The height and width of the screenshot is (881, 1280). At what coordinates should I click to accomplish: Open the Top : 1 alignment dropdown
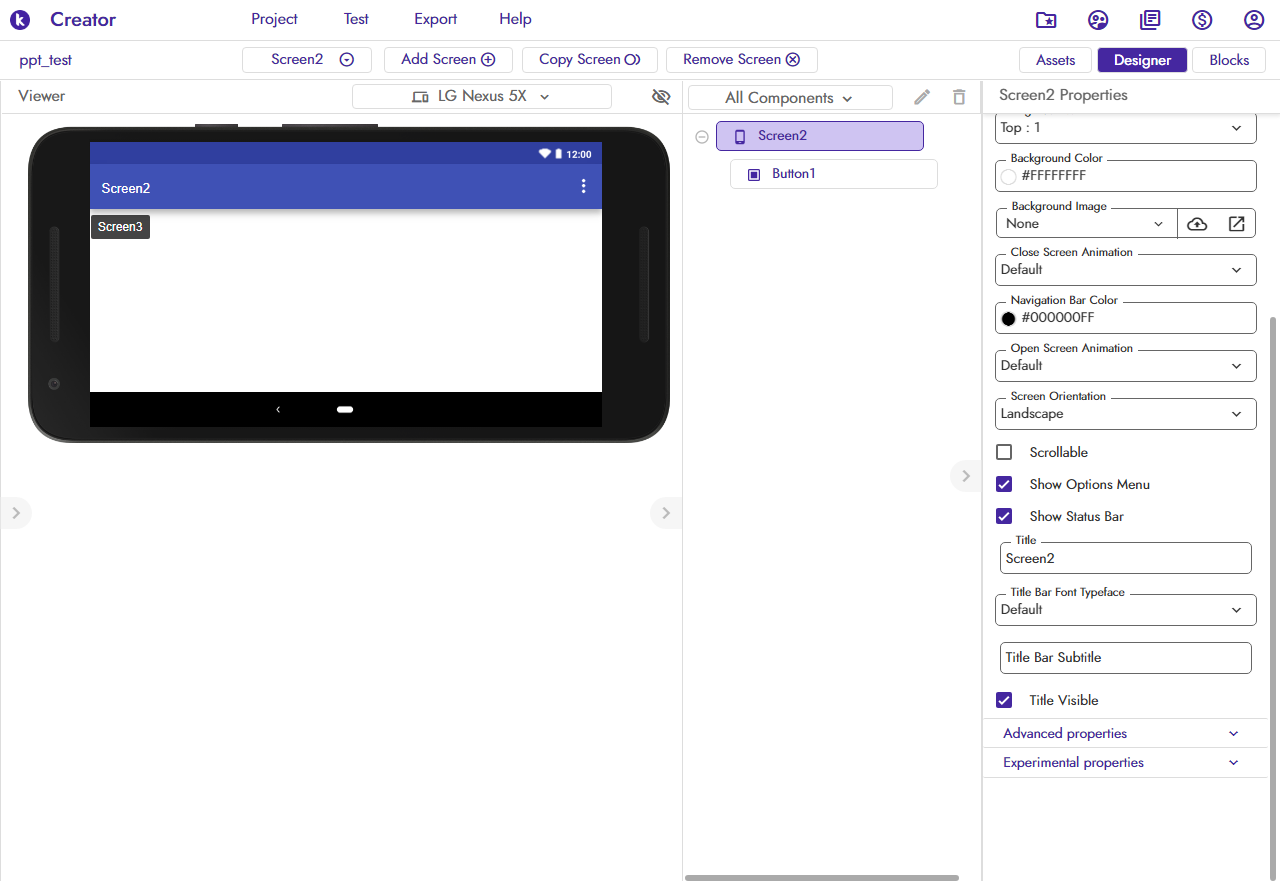point(1126,128)
